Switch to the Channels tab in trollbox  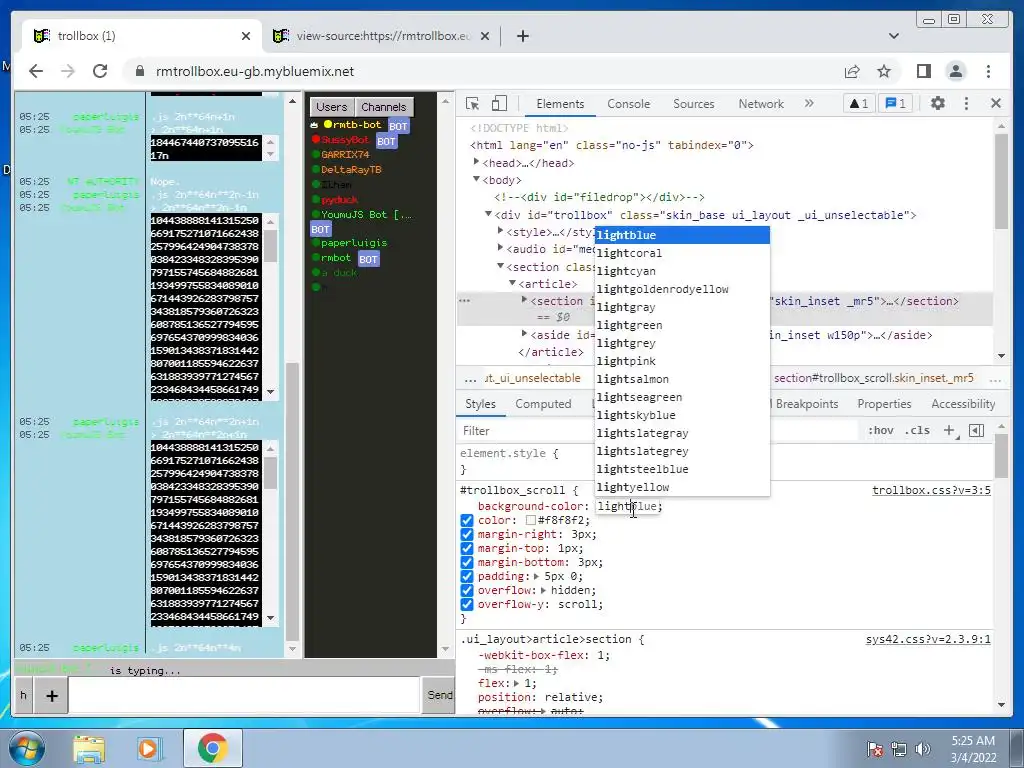pos(383,107)
